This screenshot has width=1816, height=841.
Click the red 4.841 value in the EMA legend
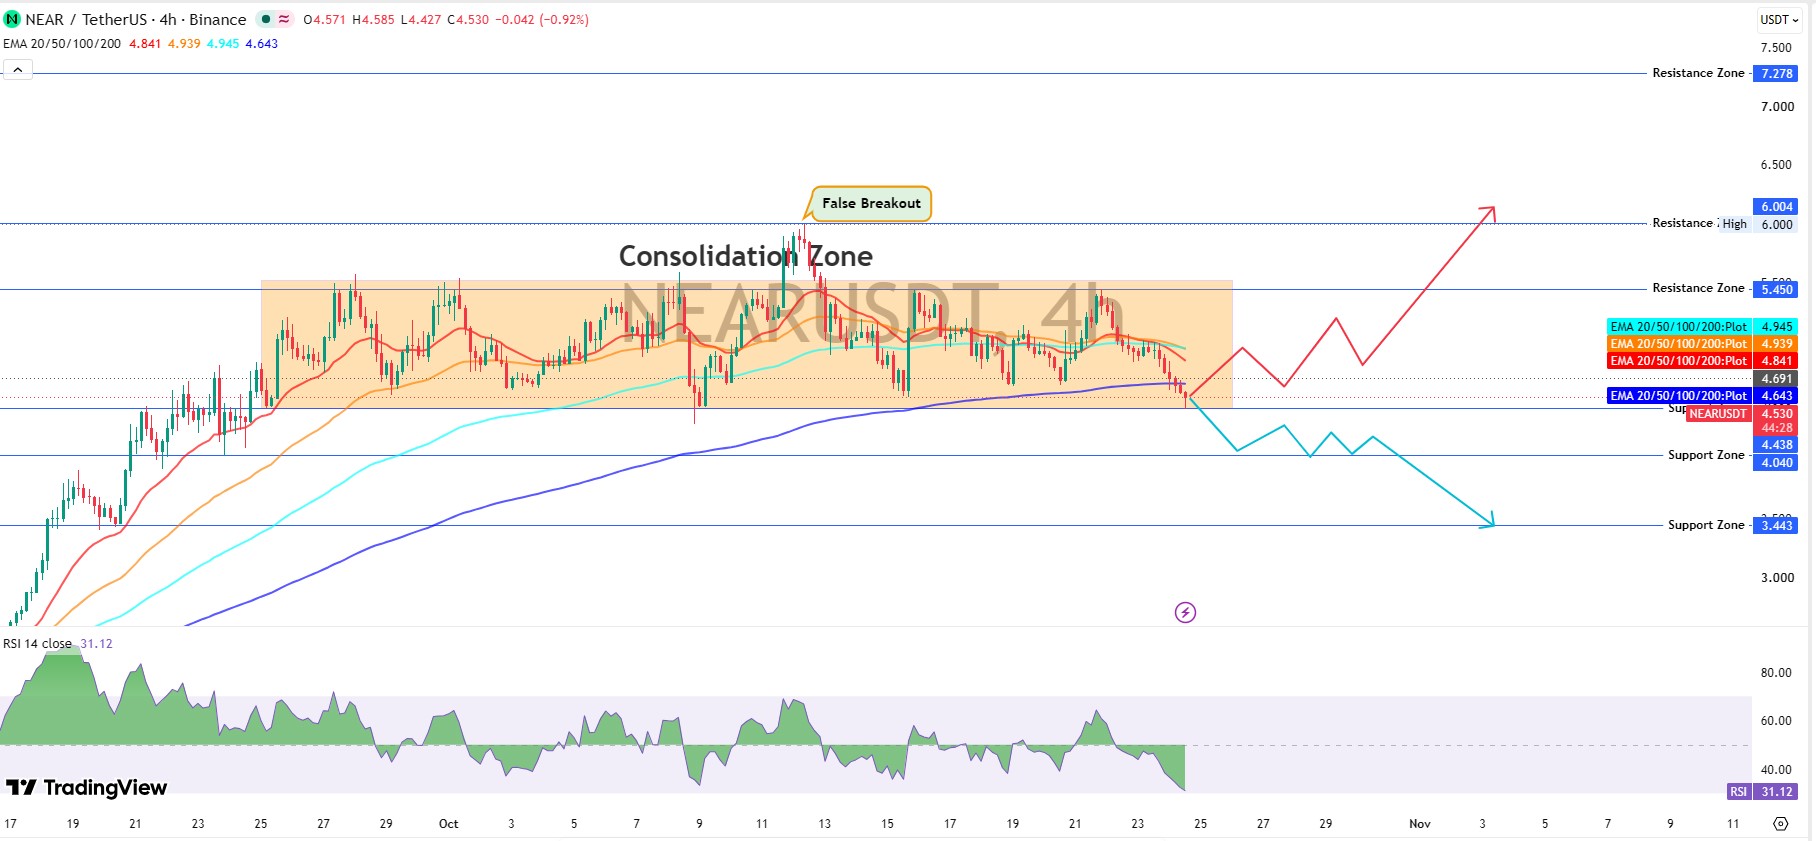[145, 44]
